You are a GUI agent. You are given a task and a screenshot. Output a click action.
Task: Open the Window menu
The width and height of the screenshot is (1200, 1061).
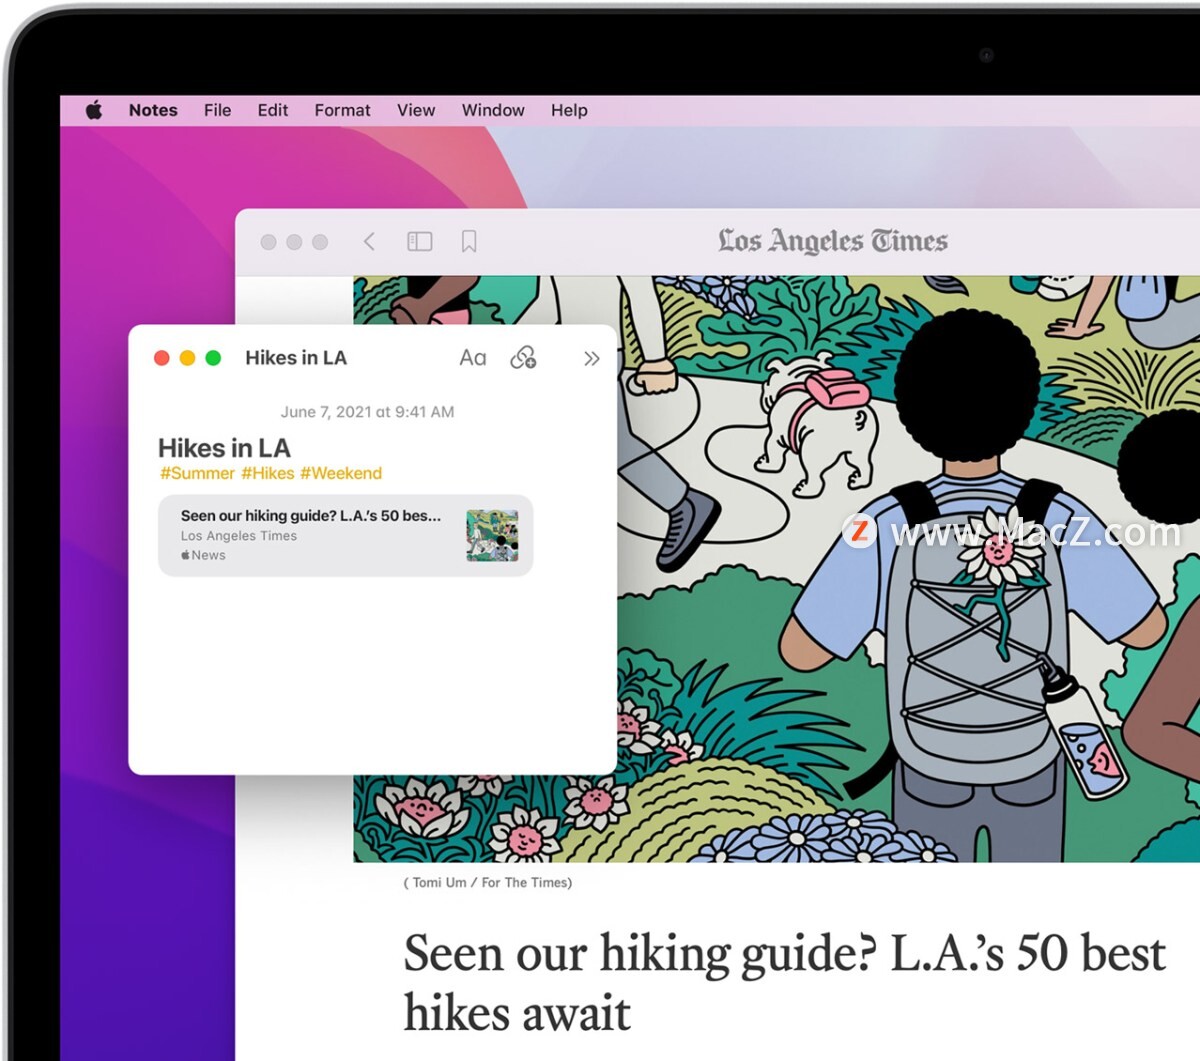pyautogui.click(x=493, y=110)
